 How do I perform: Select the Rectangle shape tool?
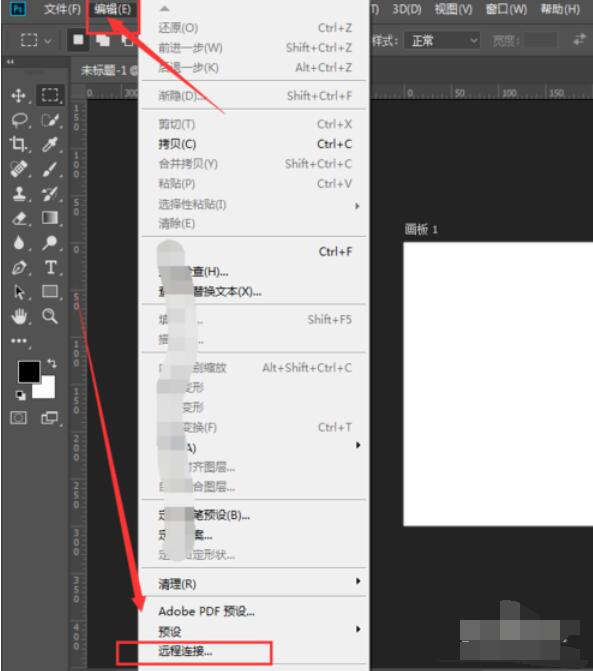50,291
